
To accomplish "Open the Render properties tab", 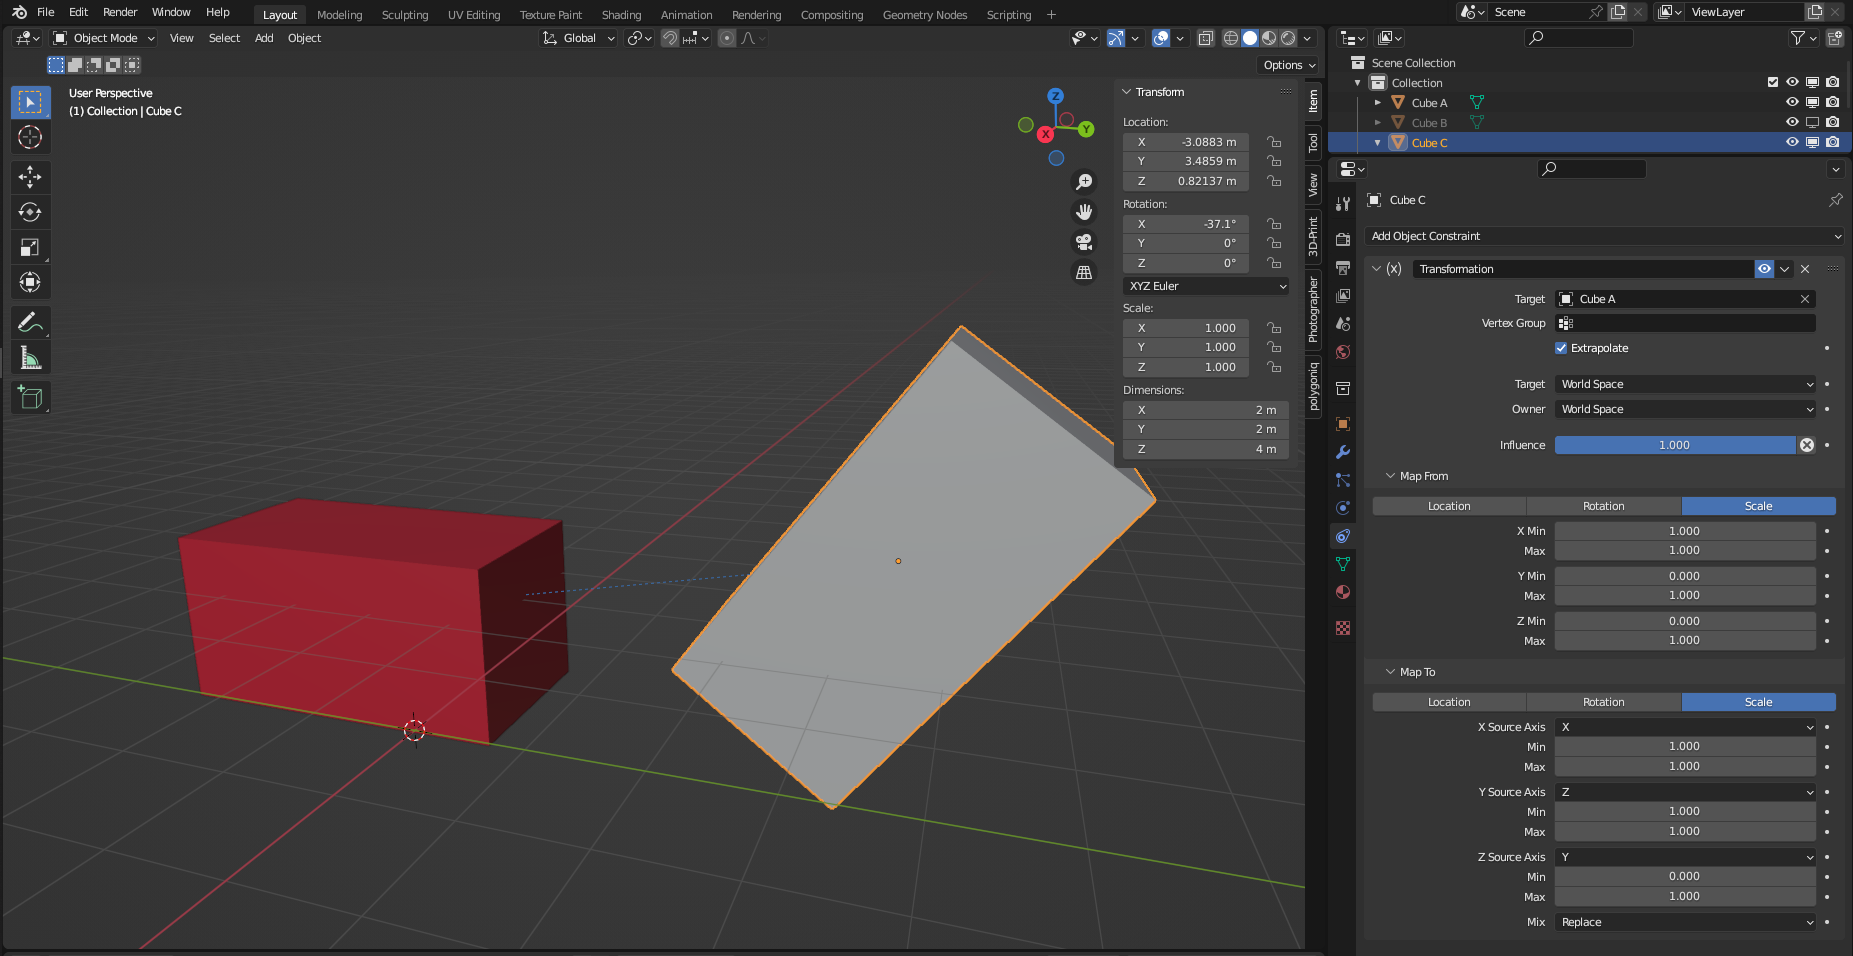I will coord(1343,240).
